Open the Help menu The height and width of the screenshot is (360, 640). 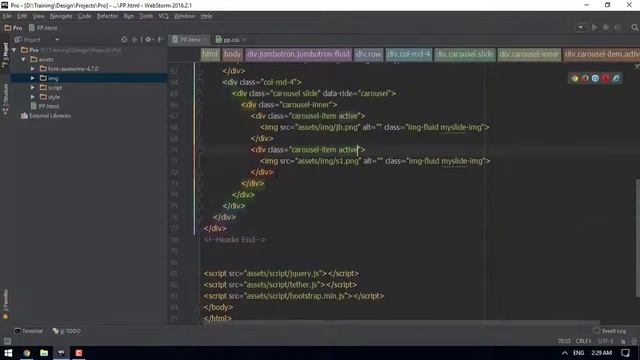coord(207,16)
